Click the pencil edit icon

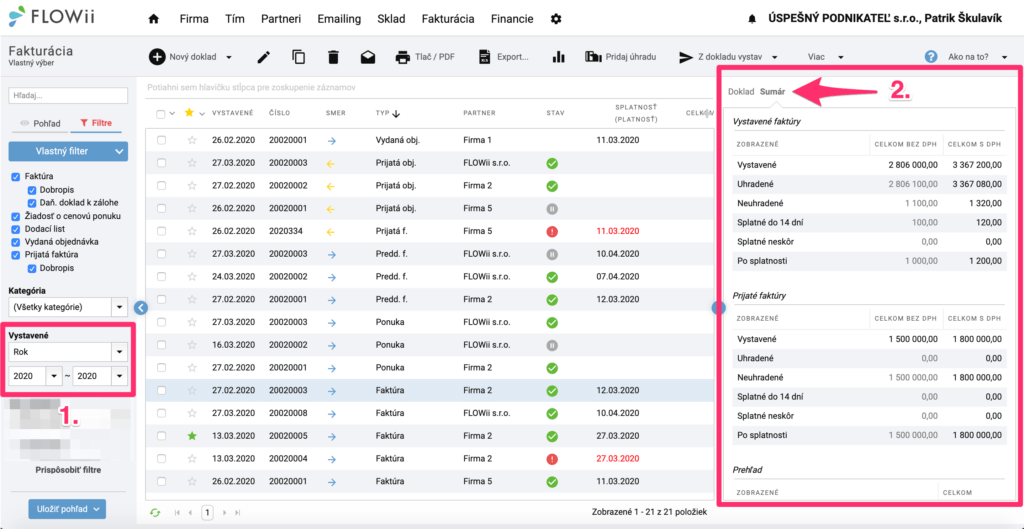pos(263,57)
